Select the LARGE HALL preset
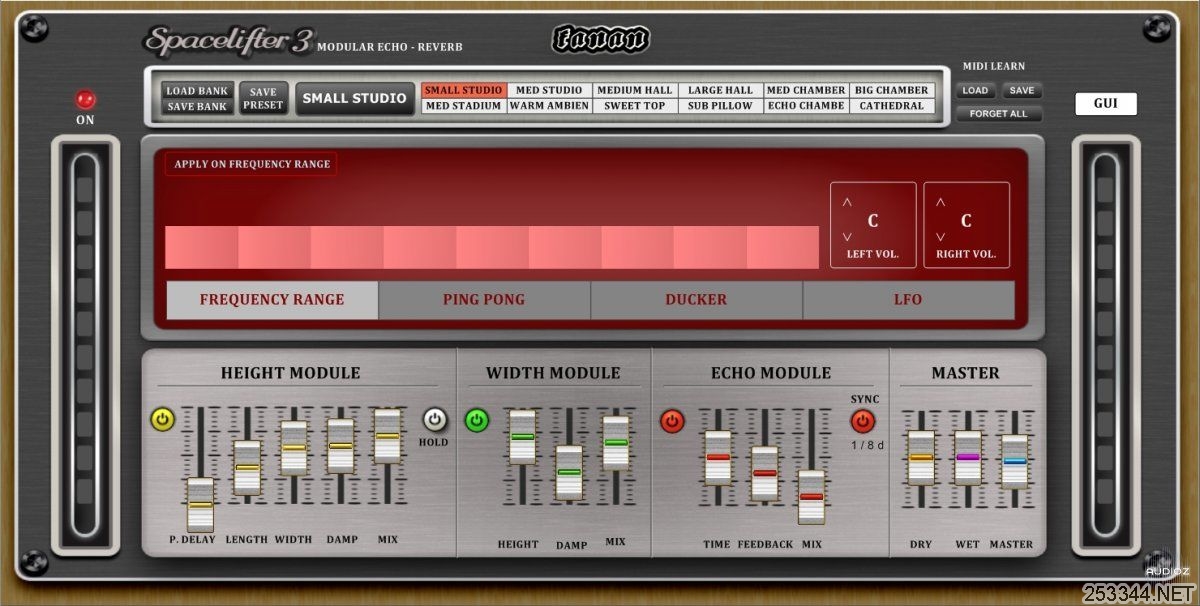Image resolution: width=1200 pixels, height=606 pixels. click(x=720, y=90)
